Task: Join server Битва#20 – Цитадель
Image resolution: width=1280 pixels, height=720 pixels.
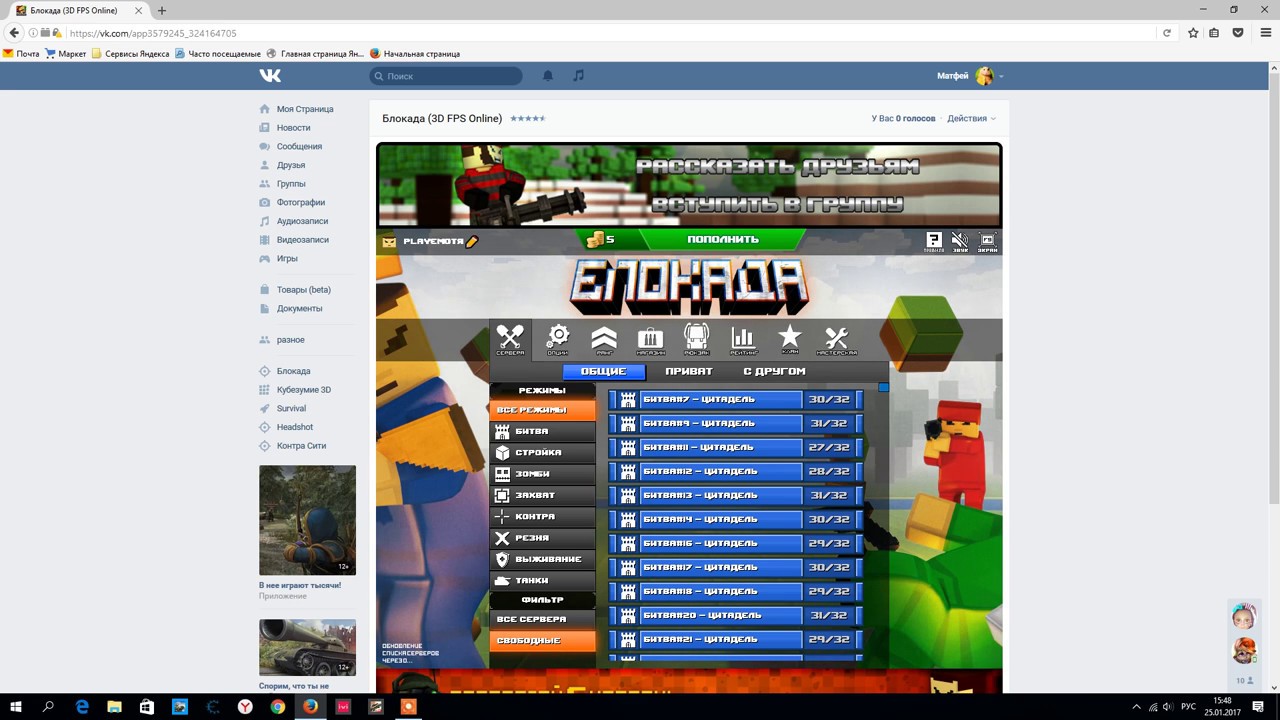Action: click(x=735, y=615)
